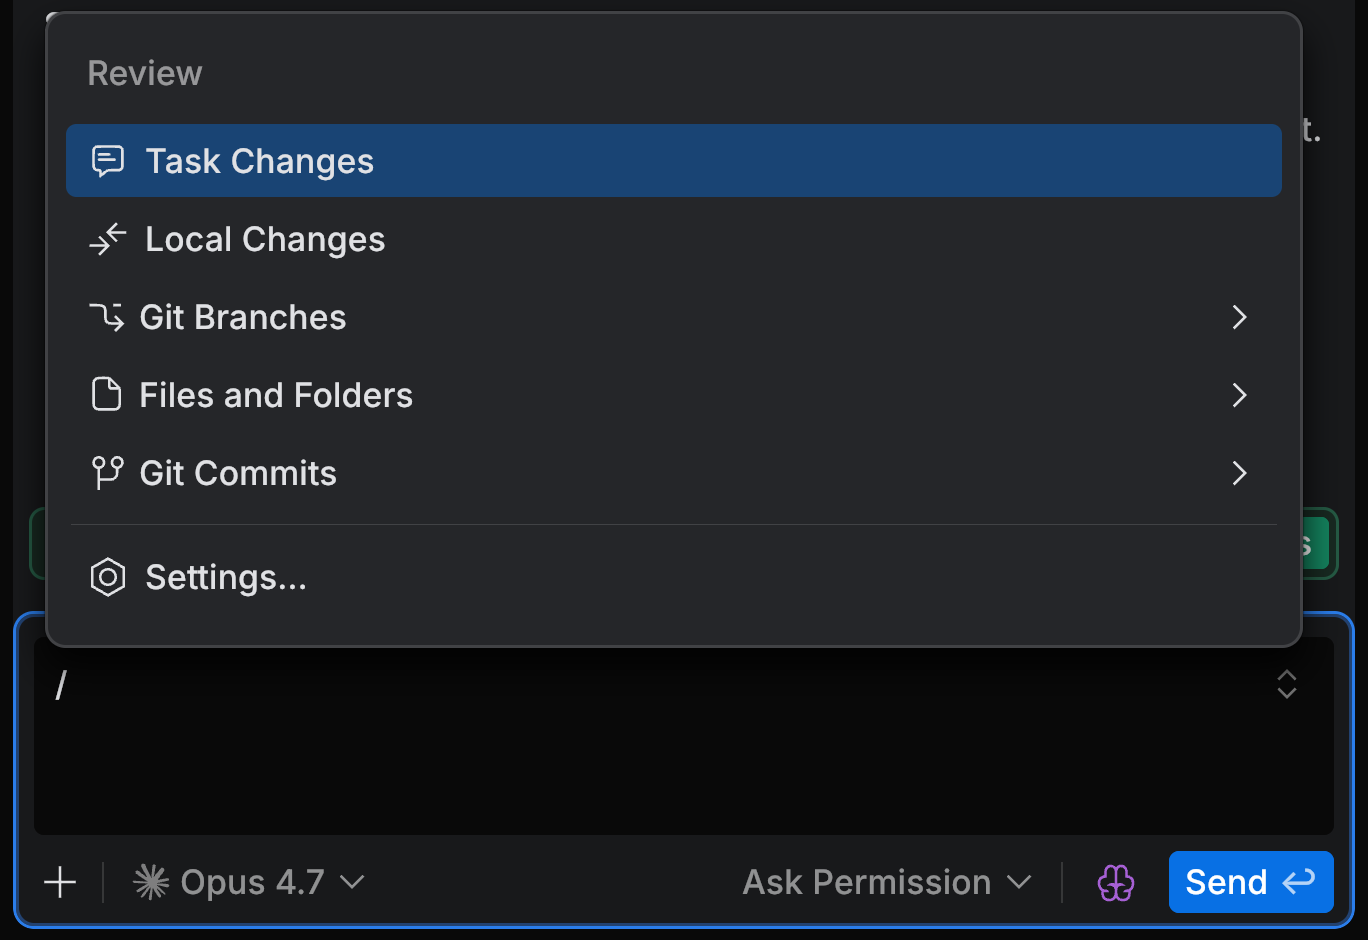The width and height of the screenshot is (1368, 940).
Task: Select Local Changes menu entry
Action: [x=674, y=239]
